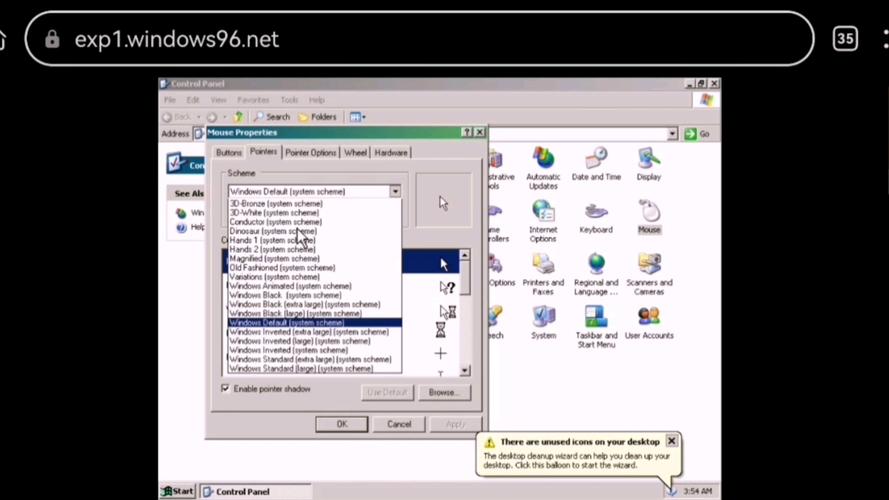Open the Tools menu
The width and height of the screenshot is (889, 500).
point(289,100)
